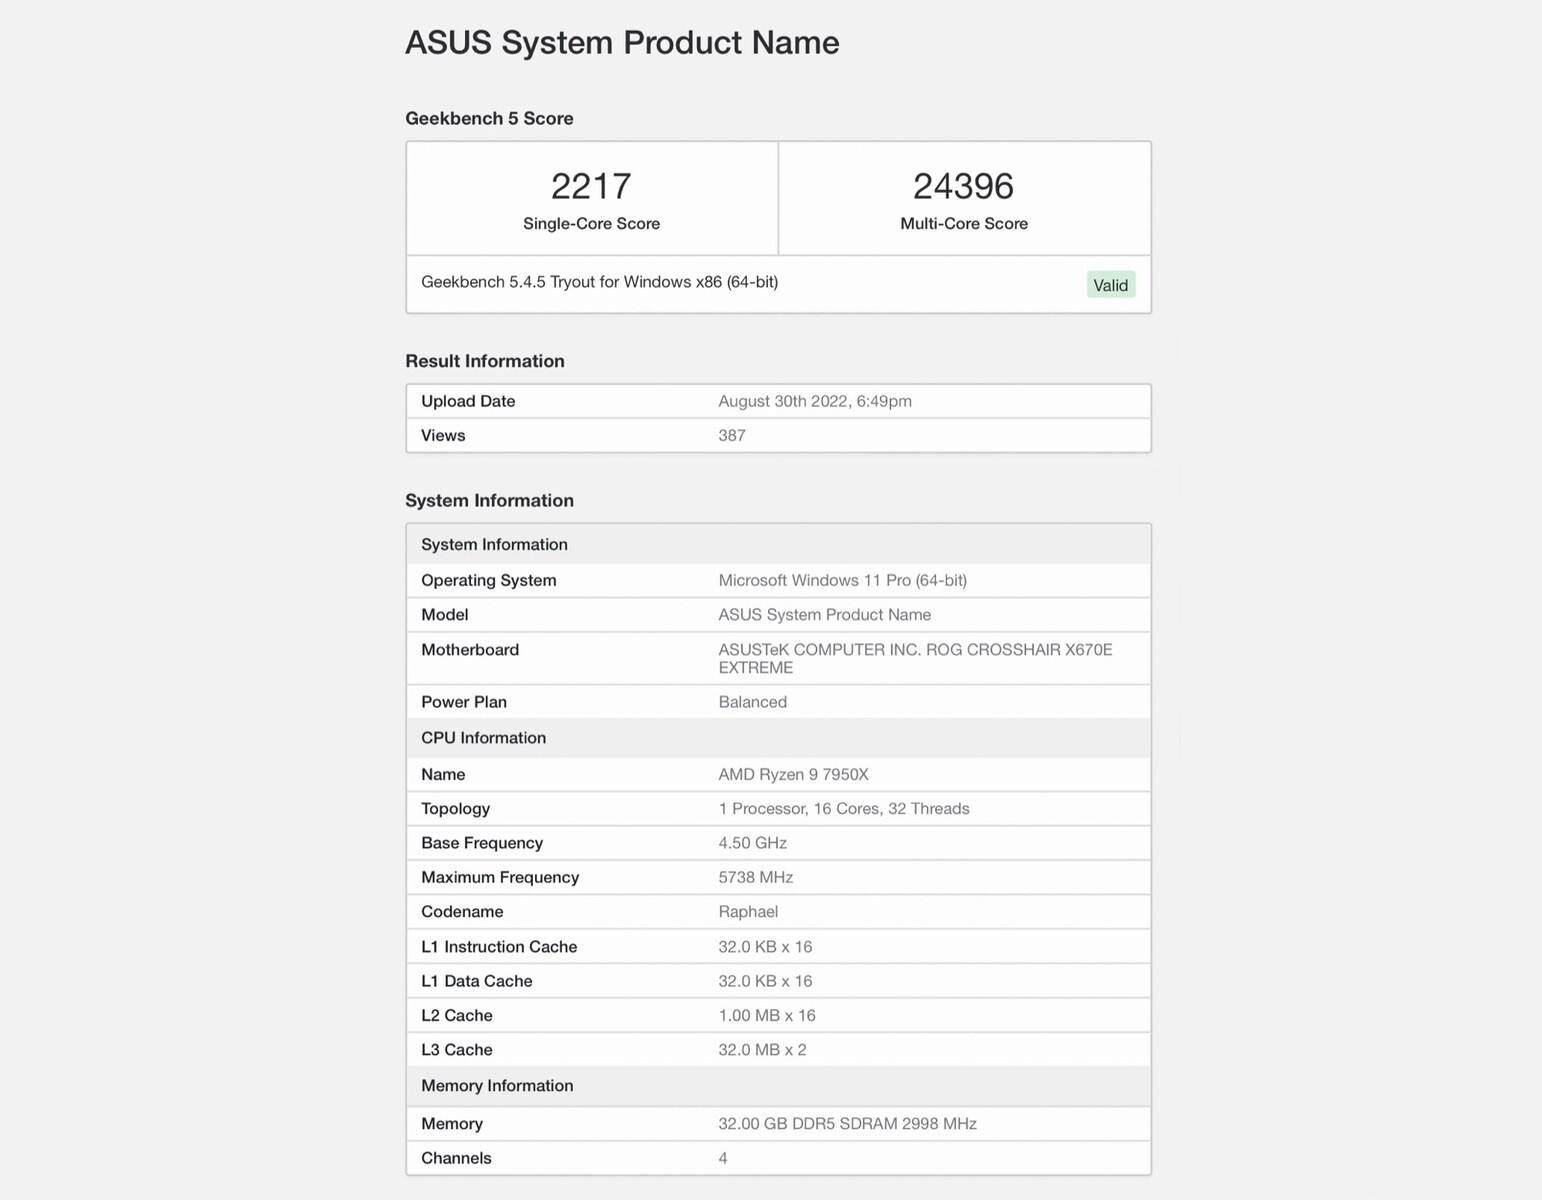Click the Operating System value Windows 11 Pro

pos(842,580)
